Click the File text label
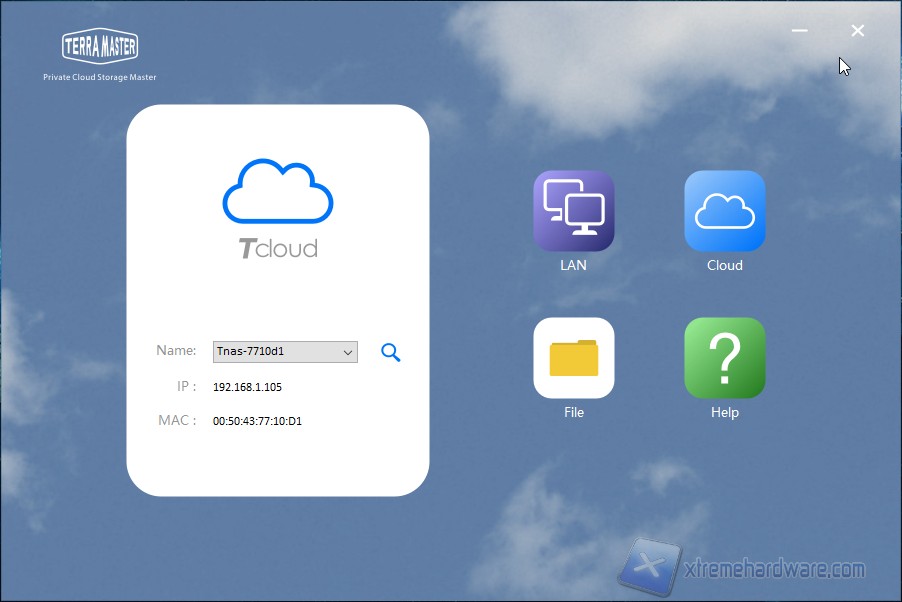This screenshot has height=602, width=902. [x=573, y=412]
